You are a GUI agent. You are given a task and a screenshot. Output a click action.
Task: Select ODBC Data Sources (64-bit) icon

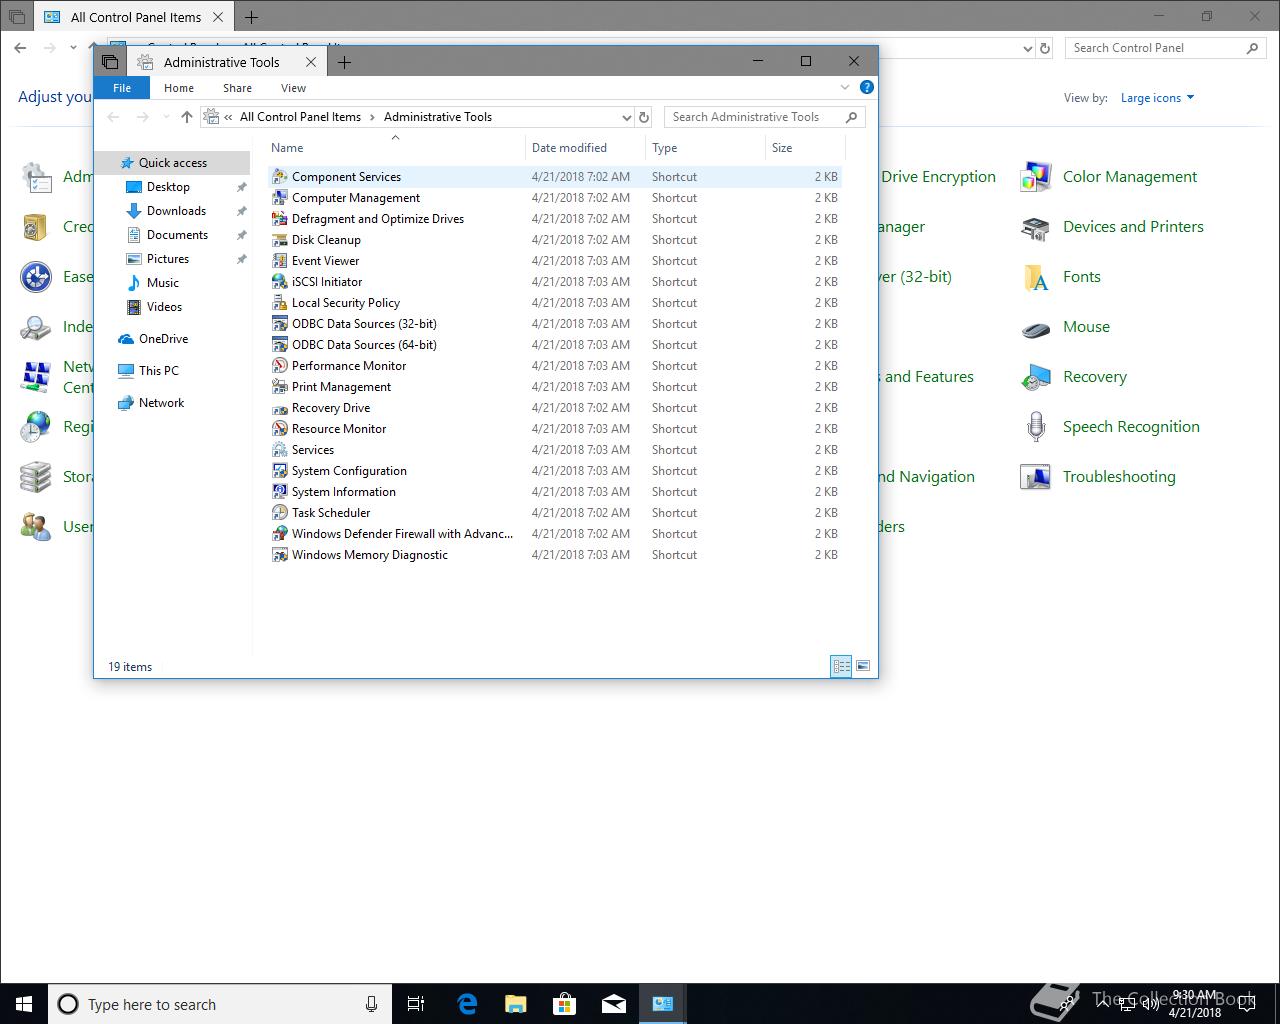pos(280,345)
